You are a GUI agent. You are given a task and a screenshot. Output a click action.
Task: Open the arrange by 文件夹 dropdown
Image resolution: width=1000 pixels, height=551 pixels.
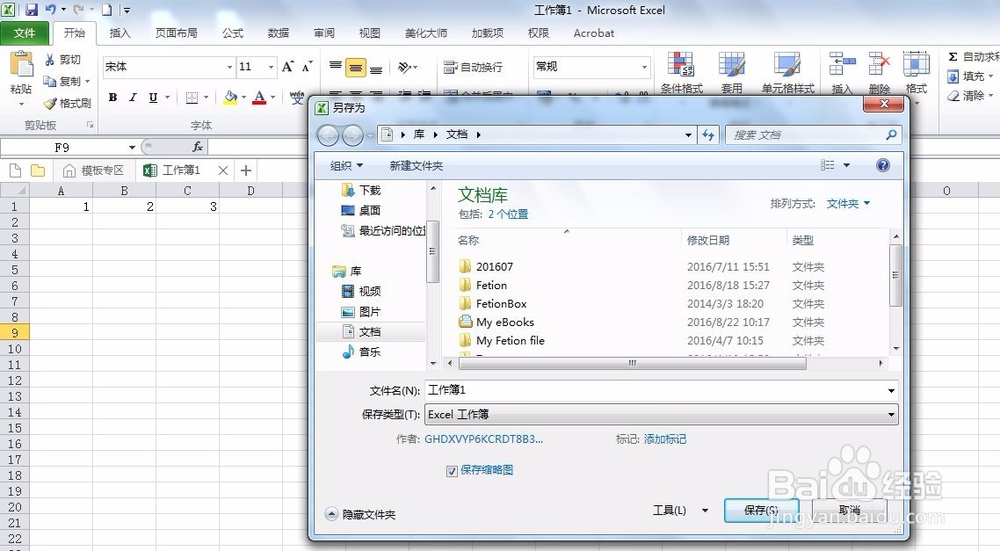pos(848,204)
